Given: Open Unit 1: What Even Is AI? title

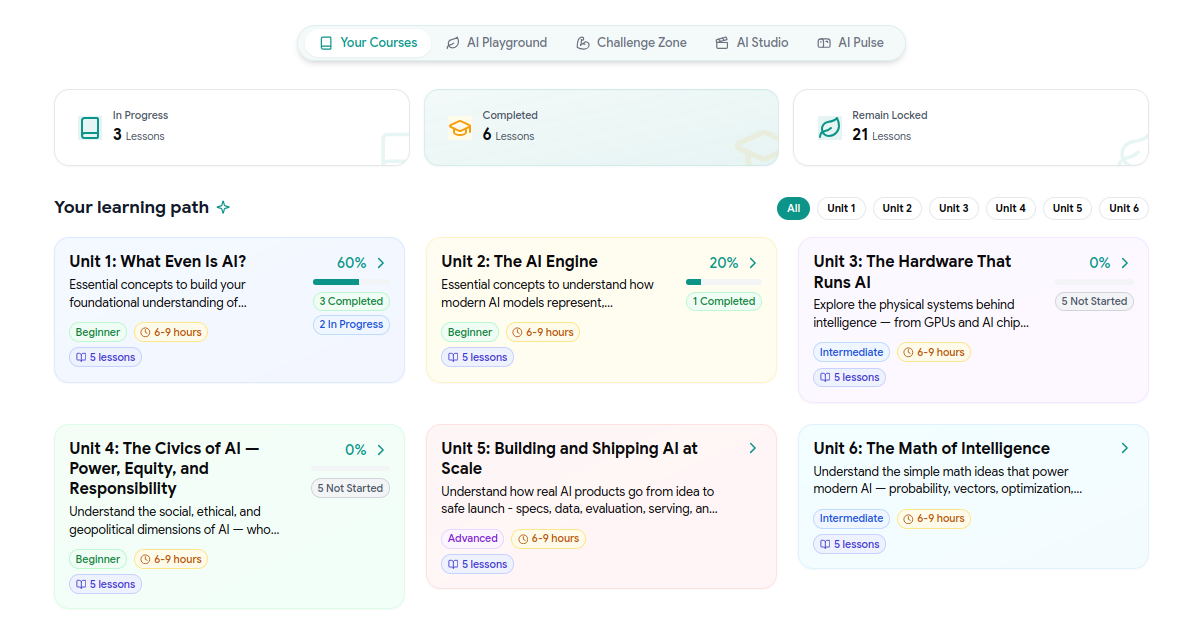Looking at the screenshot, I should (x=158, y=261).
